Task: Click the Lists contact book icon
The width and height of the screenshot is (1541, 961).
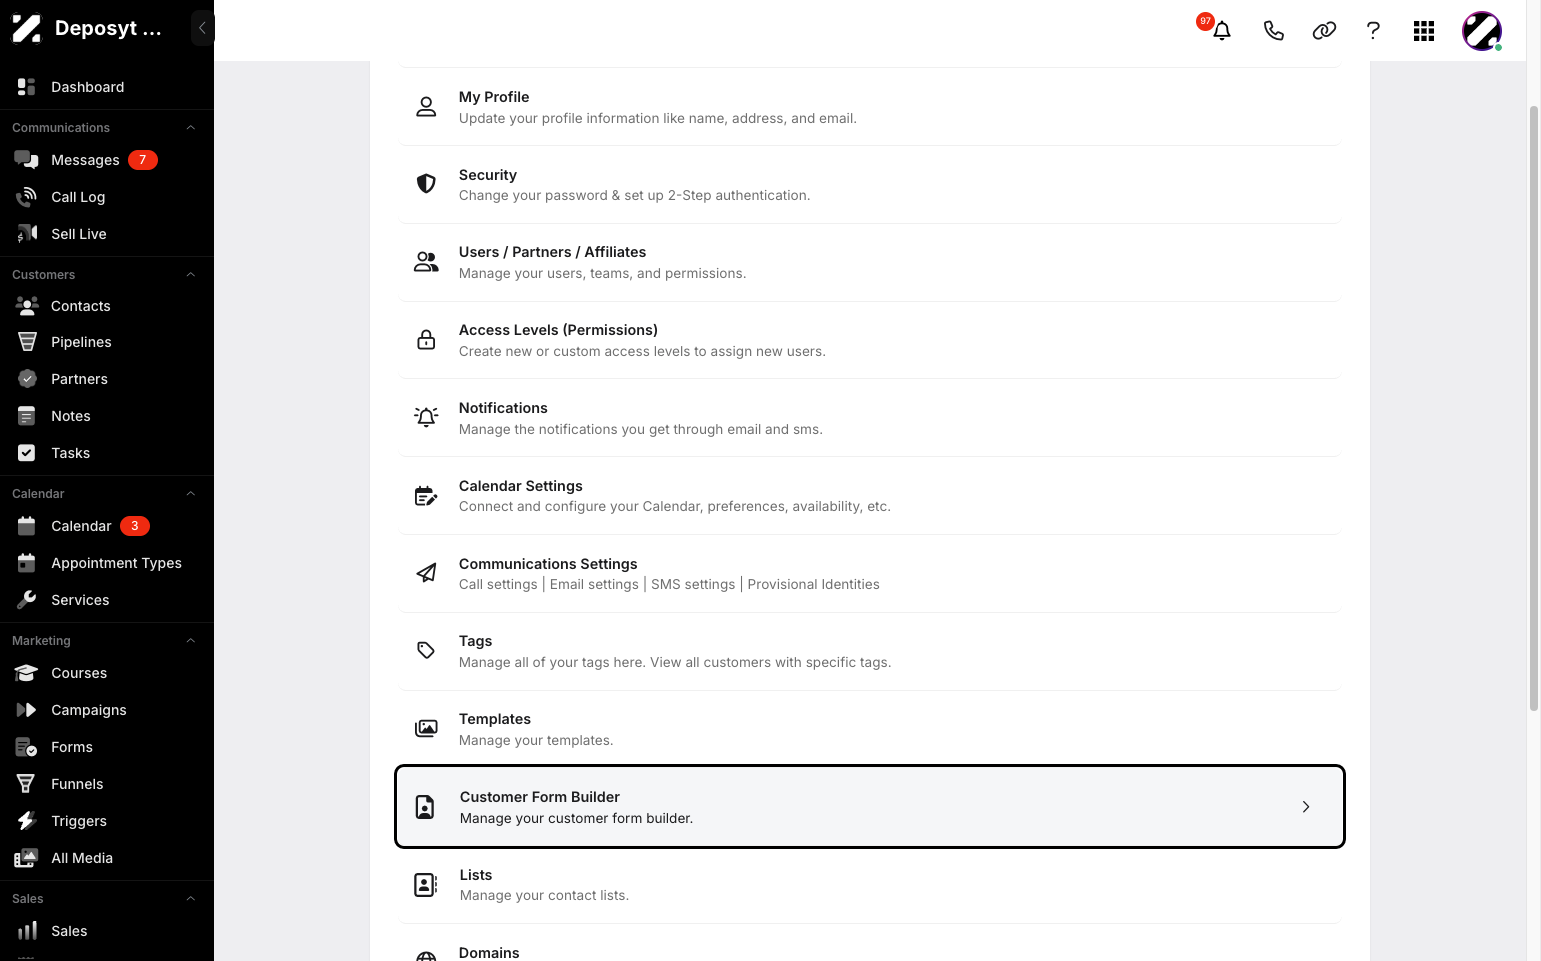Action: tap(426, 885)
